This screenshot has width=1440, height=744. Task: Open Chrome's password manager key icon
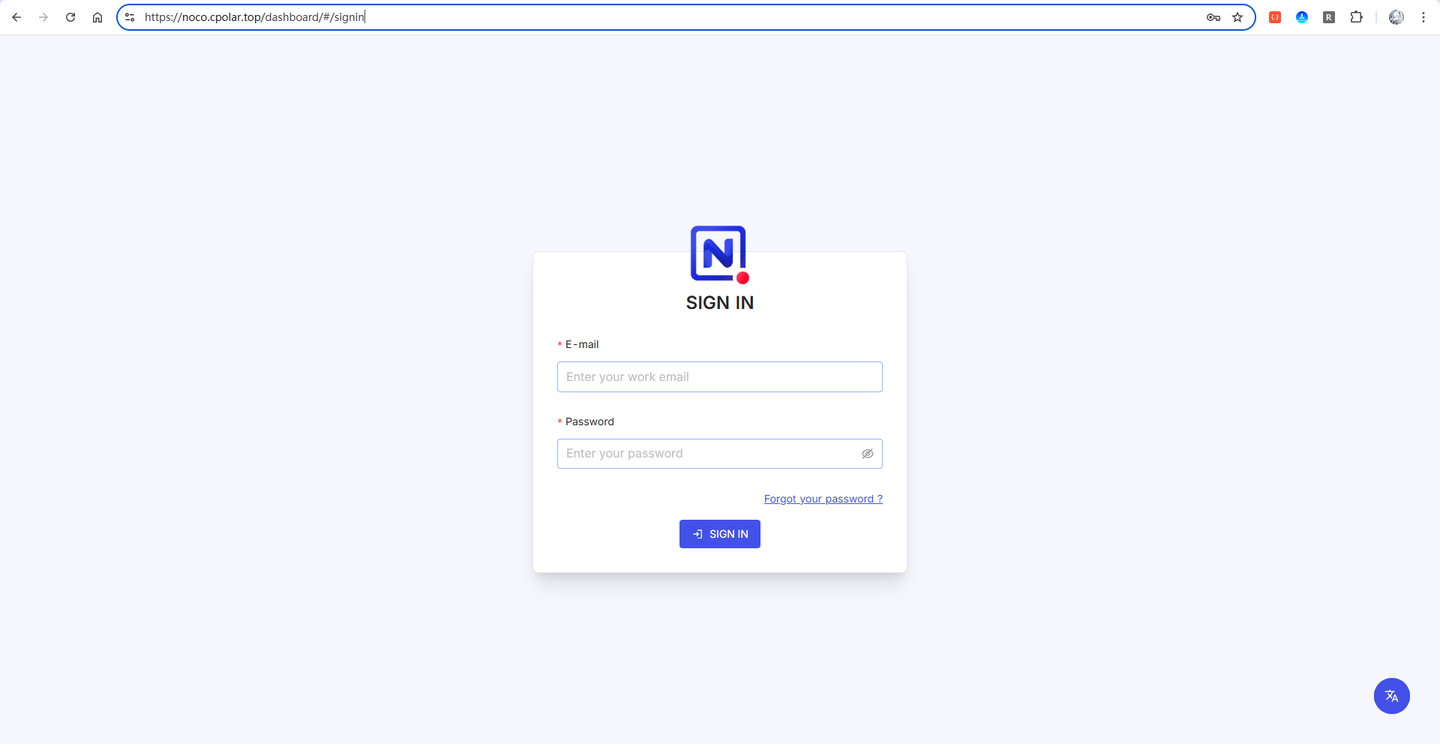click(1212, 17)
